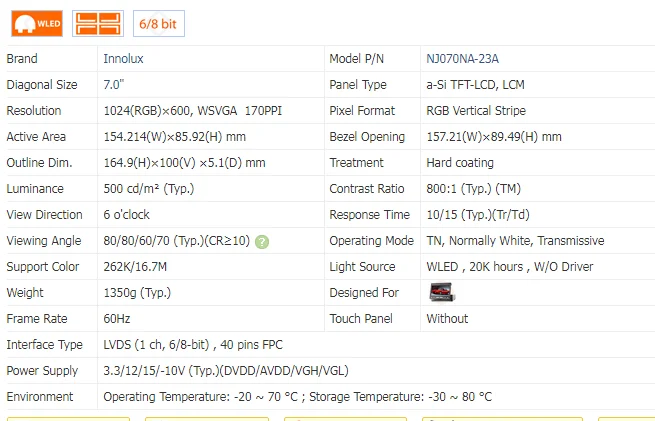Click the panel layout orientation icon

click(98, 24)
